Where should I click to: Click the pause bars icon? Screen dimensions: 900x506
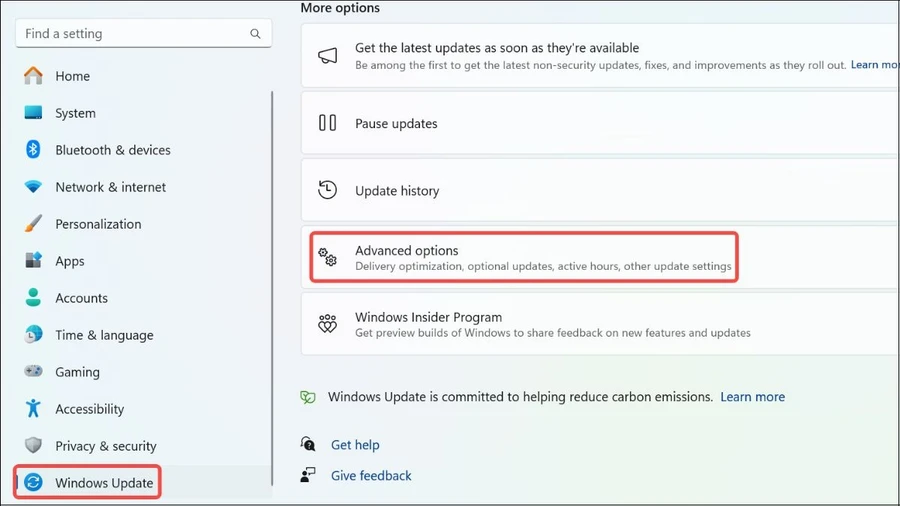point(328,123)
